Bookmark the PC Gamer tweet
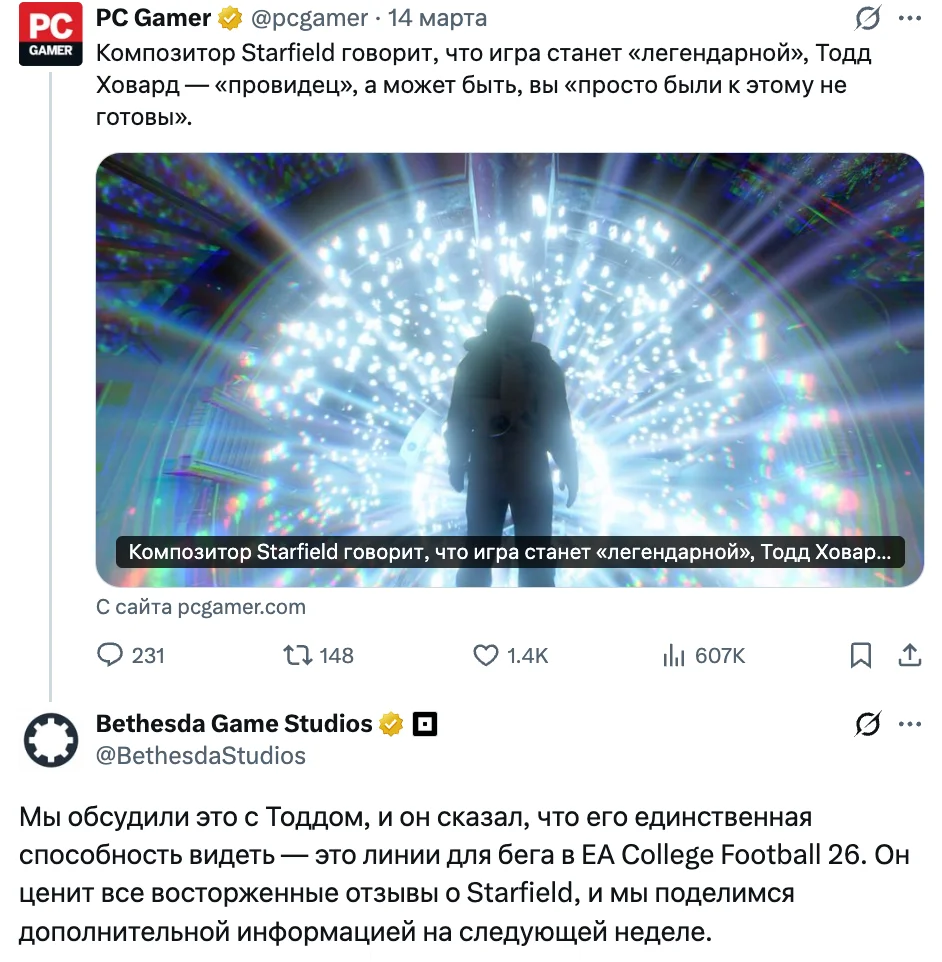 pyautogui.click(x=860, y=655)
